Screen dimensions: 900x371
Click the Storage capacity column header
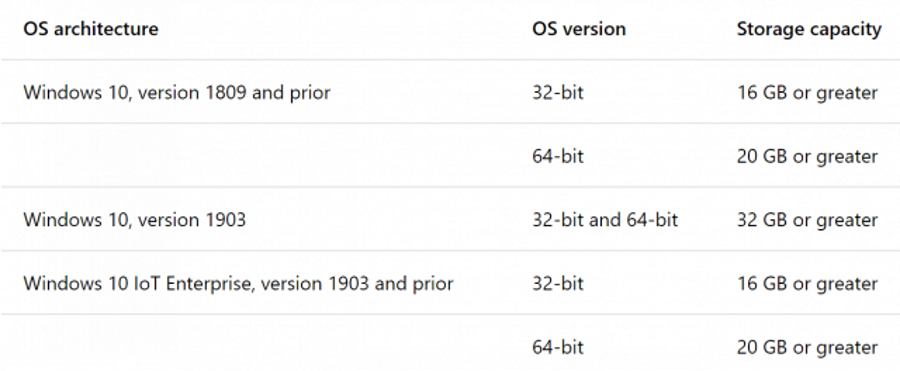pos(809,29)
